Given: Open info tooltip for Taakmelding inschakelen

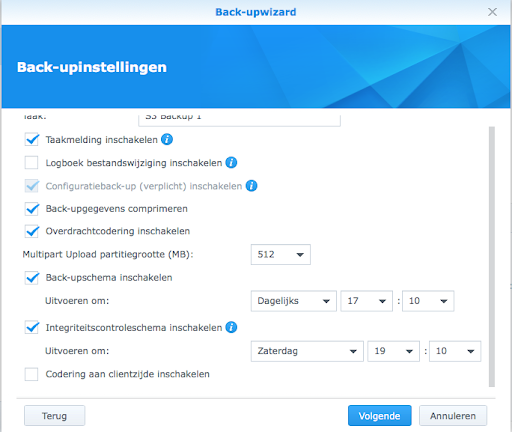Looking at the screenshot, I should [167, 139].
